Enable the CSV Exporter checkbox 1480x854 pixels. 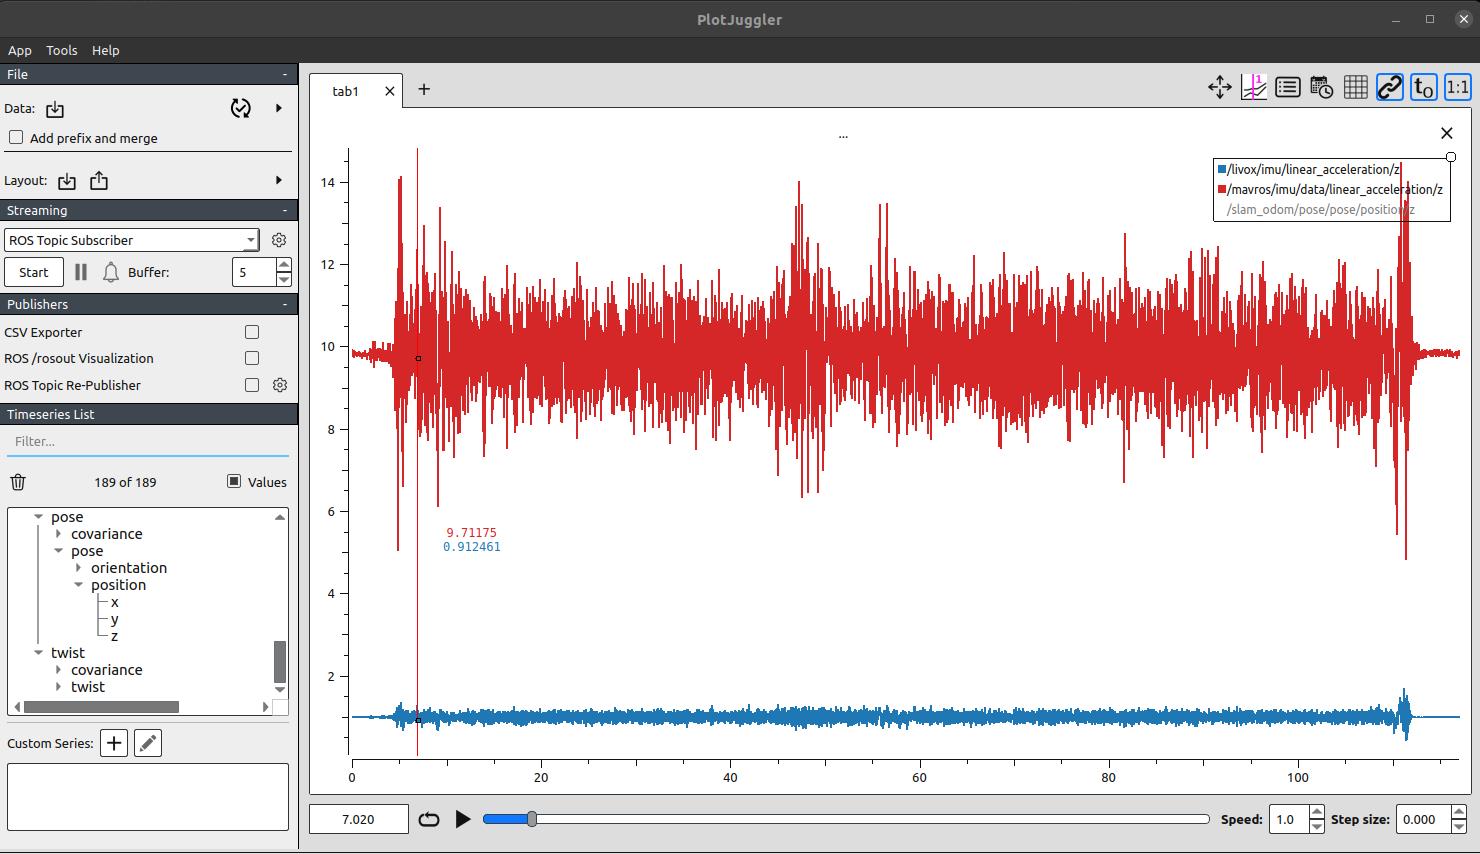click(252, 332)
